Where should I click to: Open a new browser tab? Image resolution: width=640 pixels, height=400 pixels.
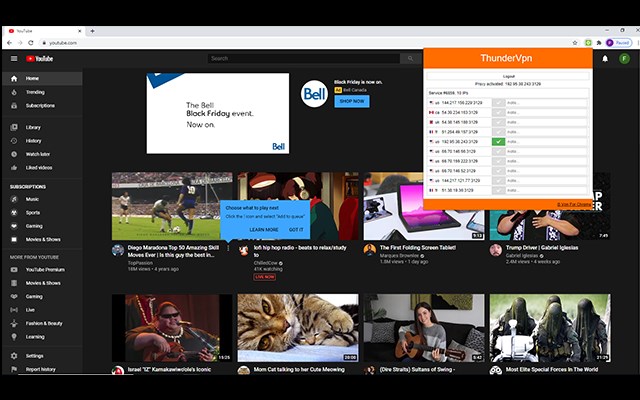pos(93,31)
